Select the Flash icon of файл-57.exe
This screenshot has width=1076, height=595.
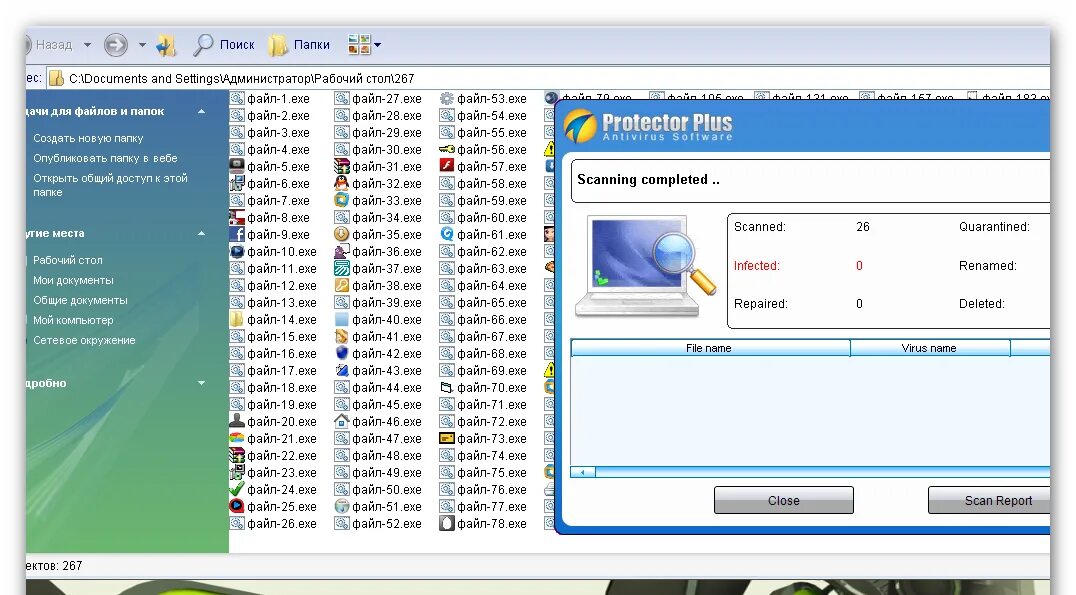447,166
